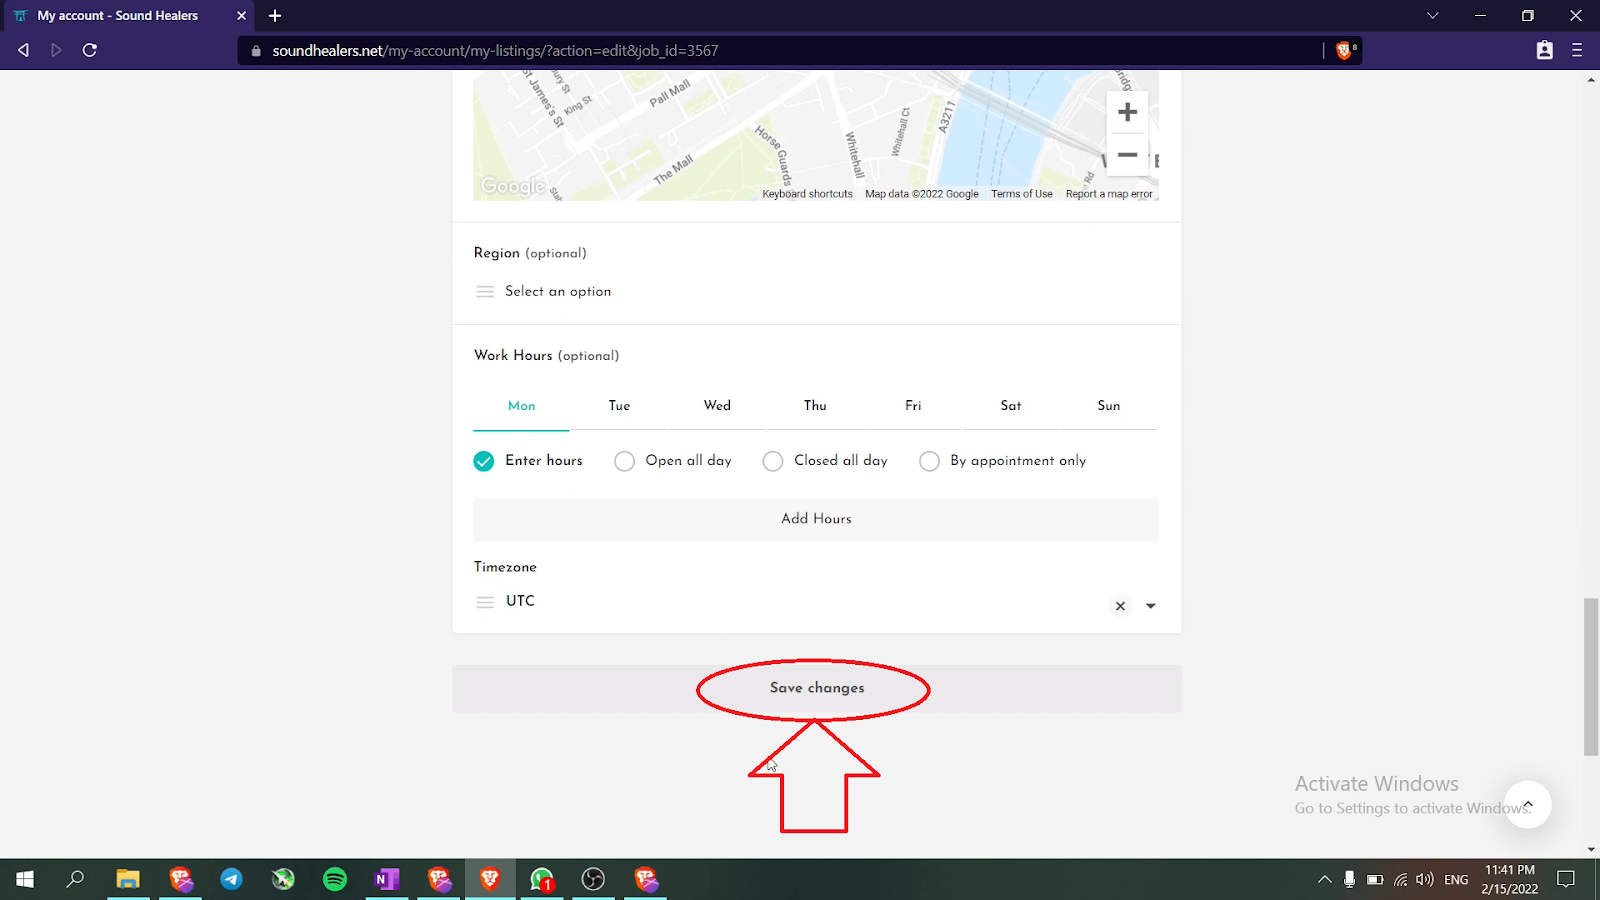
Task: Open the battery status tray icon
Action: [x=1375, y=880]
